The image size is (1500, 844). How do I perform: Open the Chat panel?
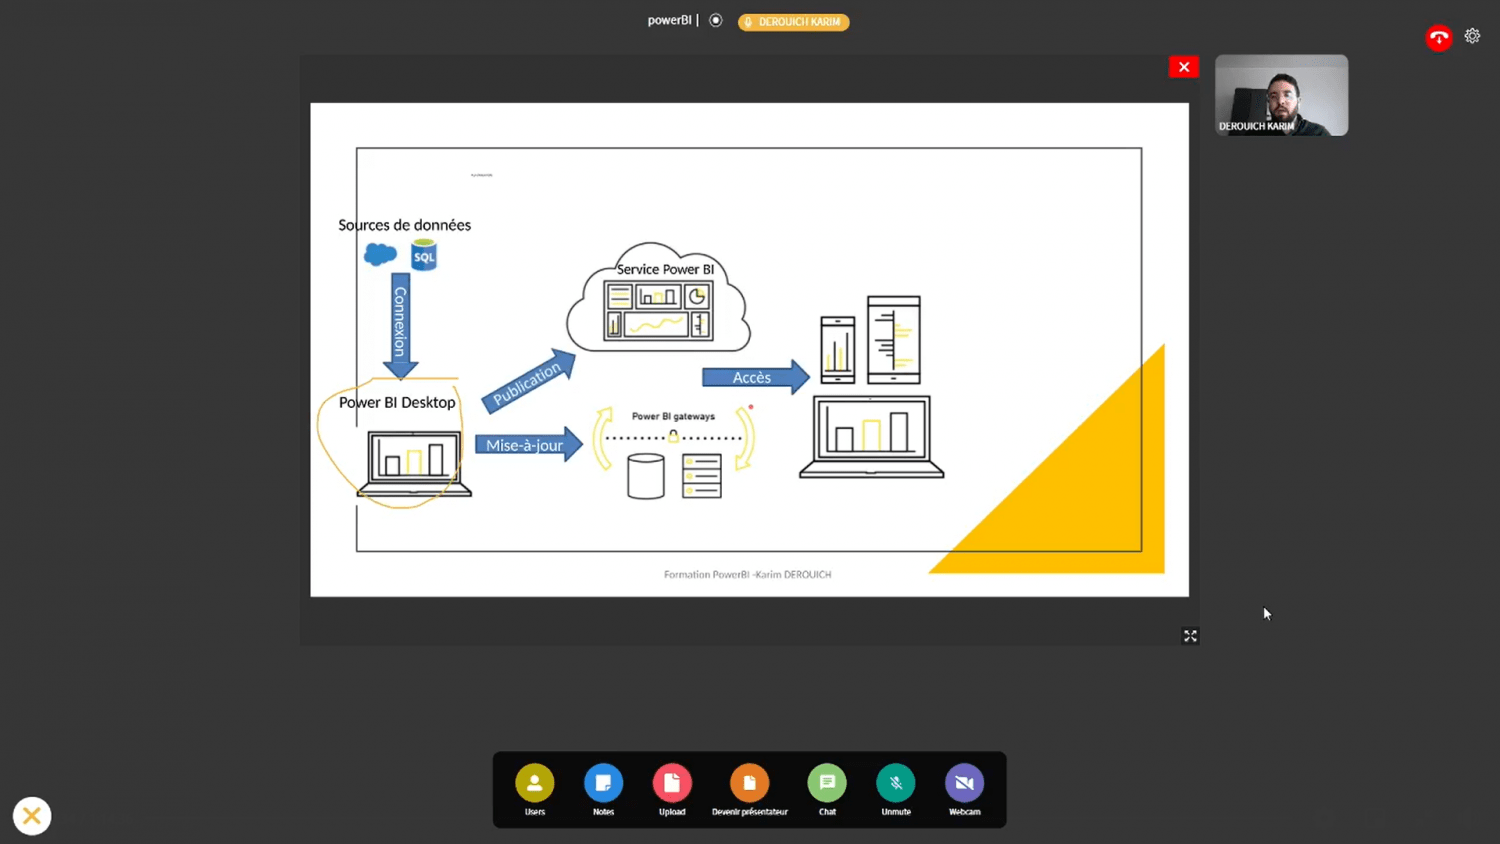tap(827, 783)
